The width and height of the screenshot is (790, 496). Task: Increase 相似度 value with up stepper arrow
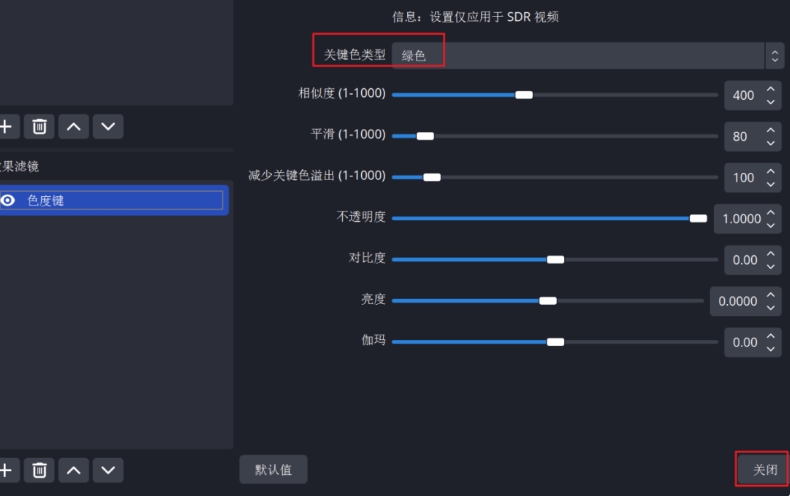(x=770, y=89)
